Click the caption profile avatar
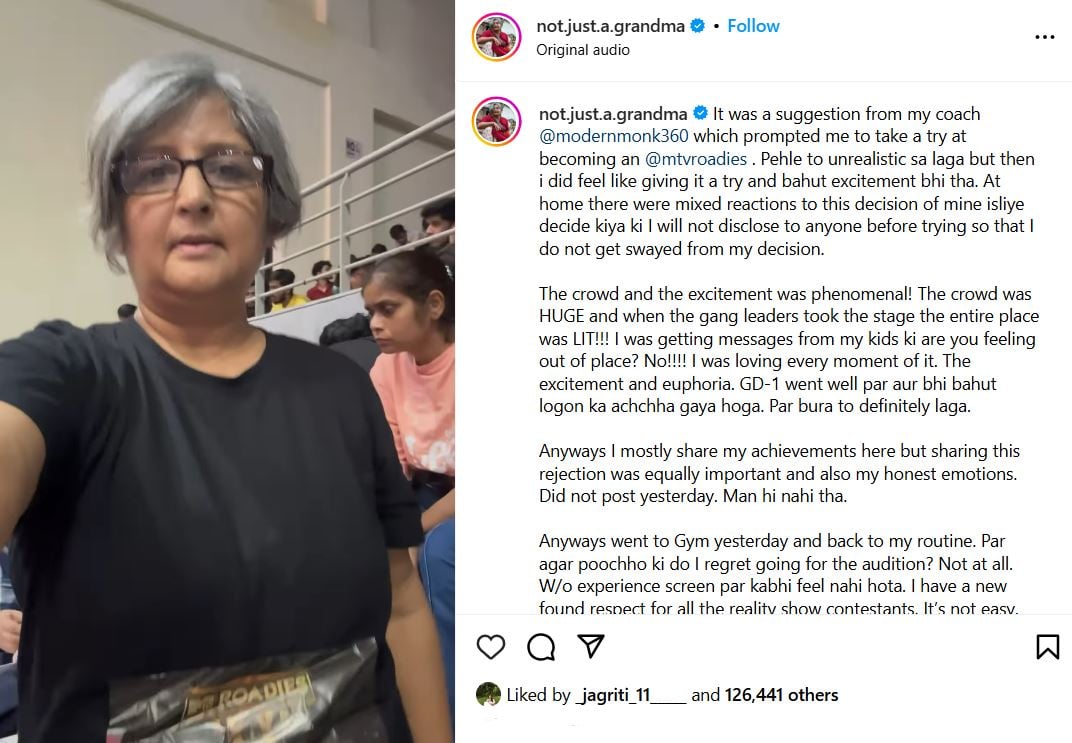 pyautogui.click(x=496, y=122)
